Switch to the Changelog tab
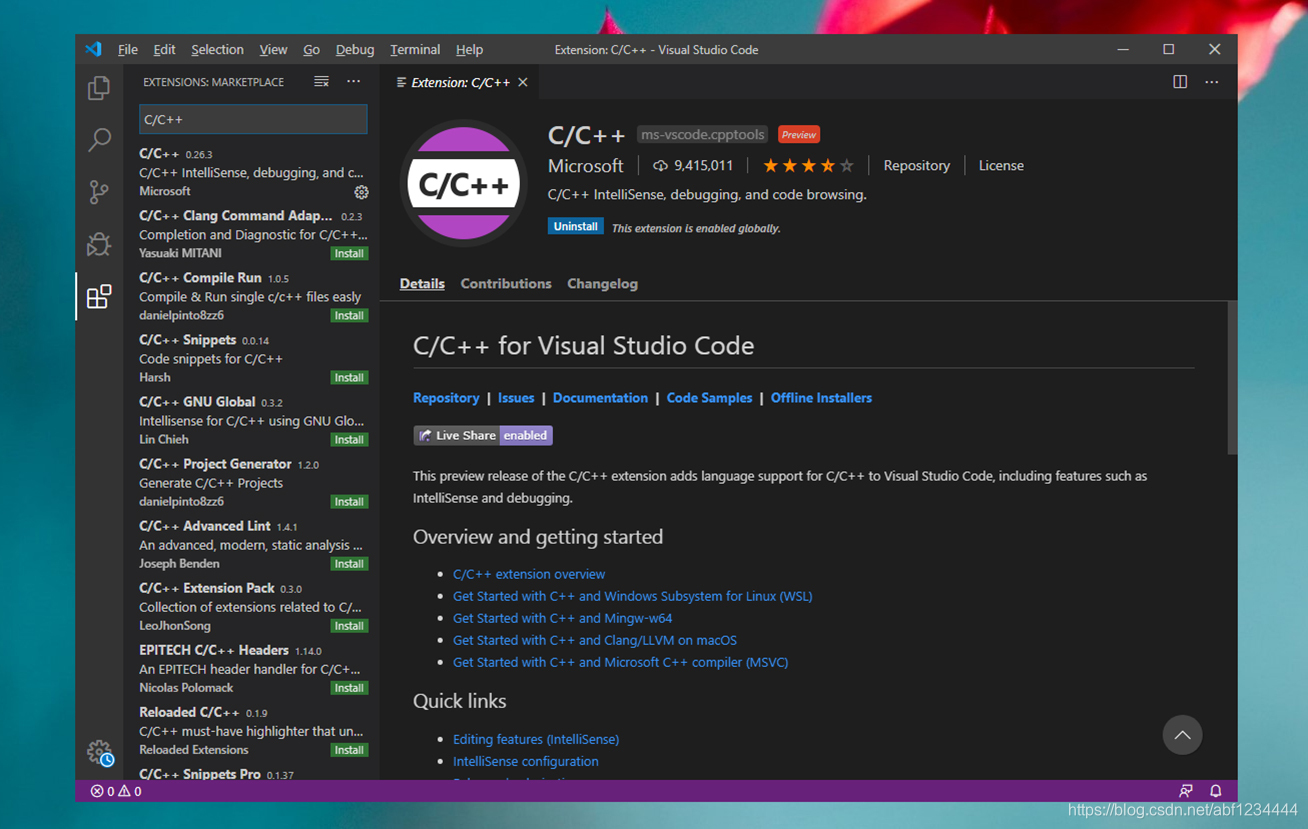The image size is (1308, 829). pyautogui.click(x=602, y=284)
